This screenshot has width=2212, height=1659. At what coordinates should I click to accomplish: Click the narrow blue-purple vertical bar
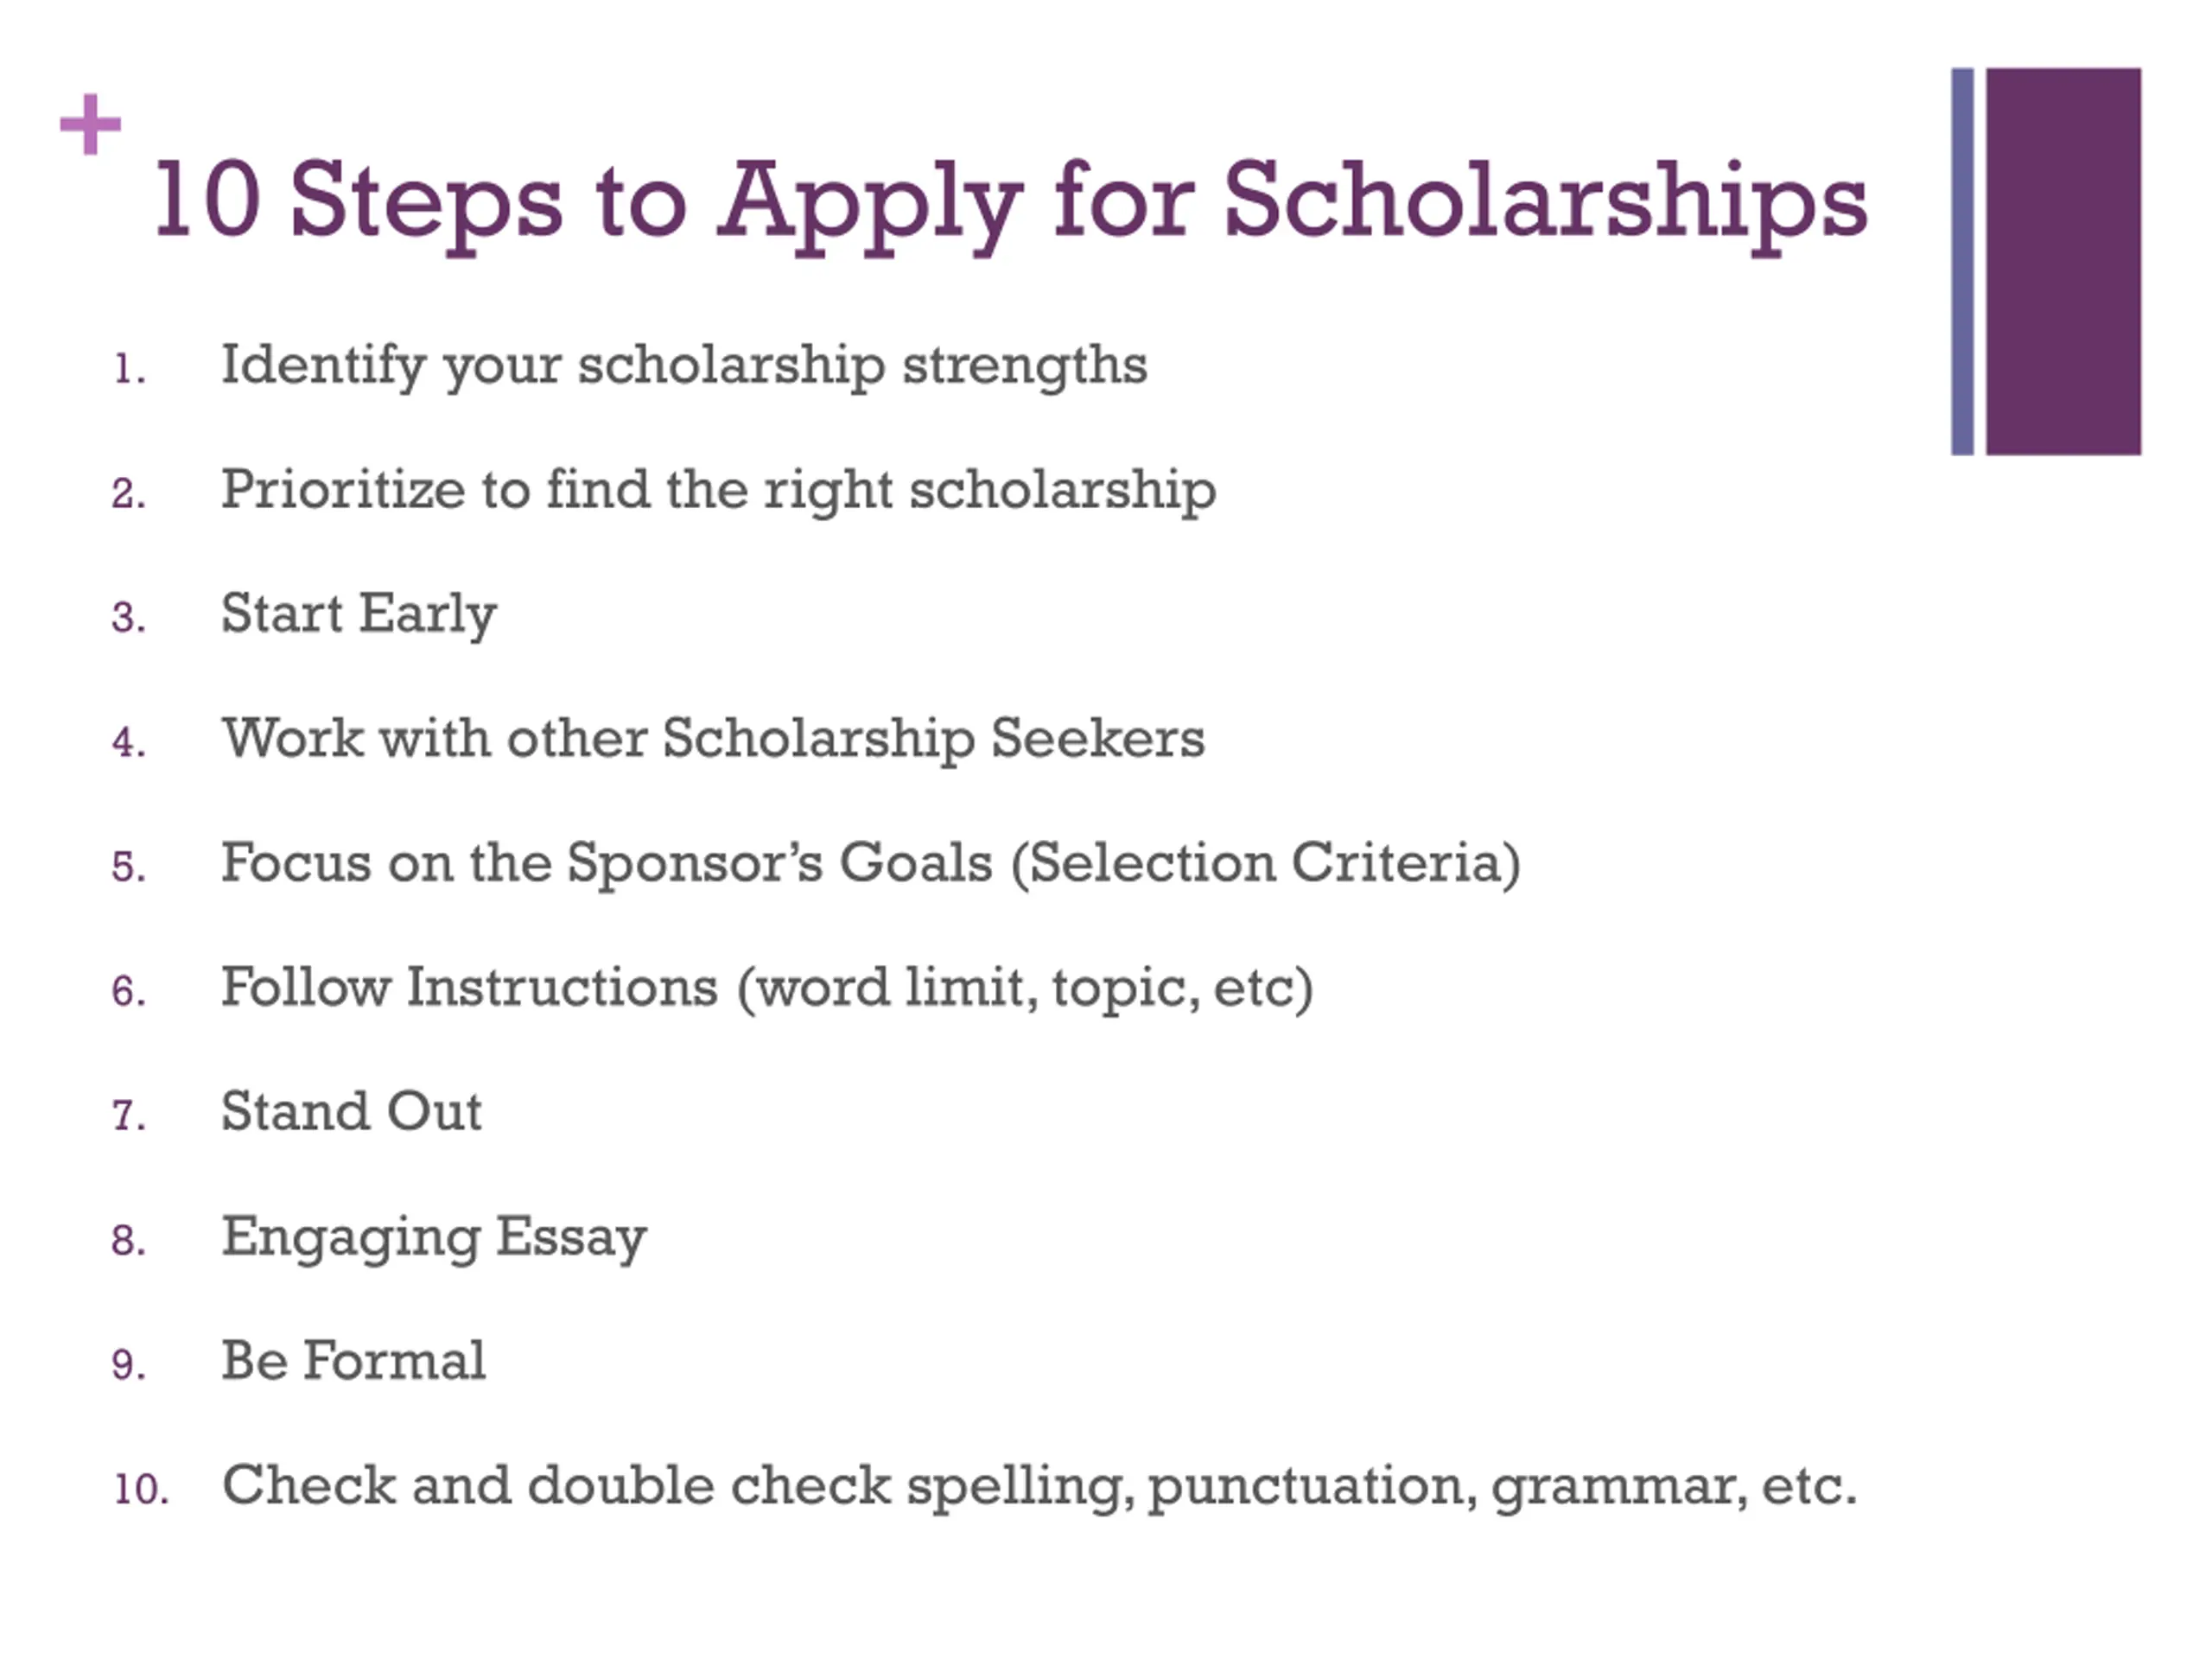[1962, 261]
